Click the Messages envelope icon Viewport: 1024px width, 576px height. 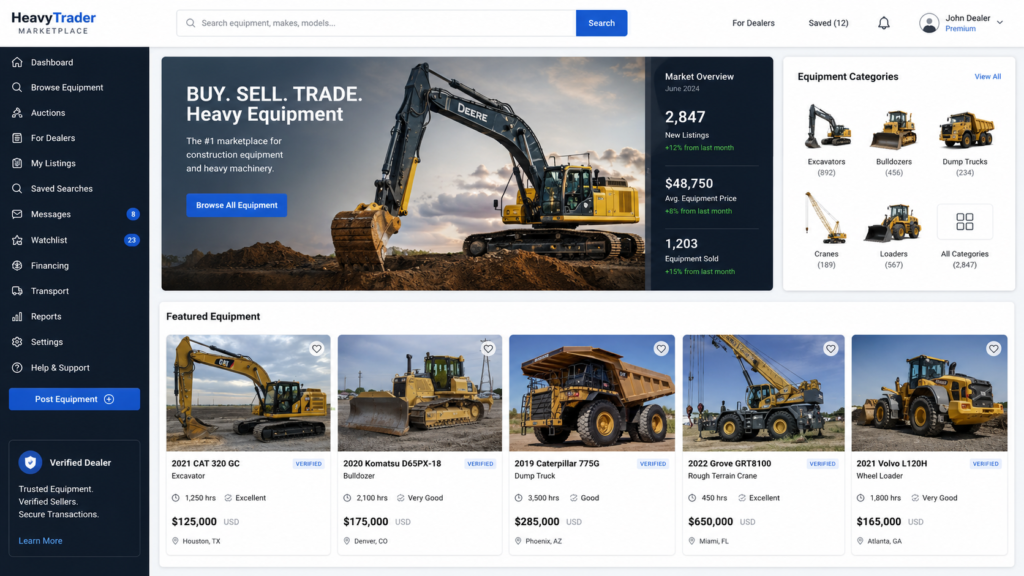click(x=17, y=214)
